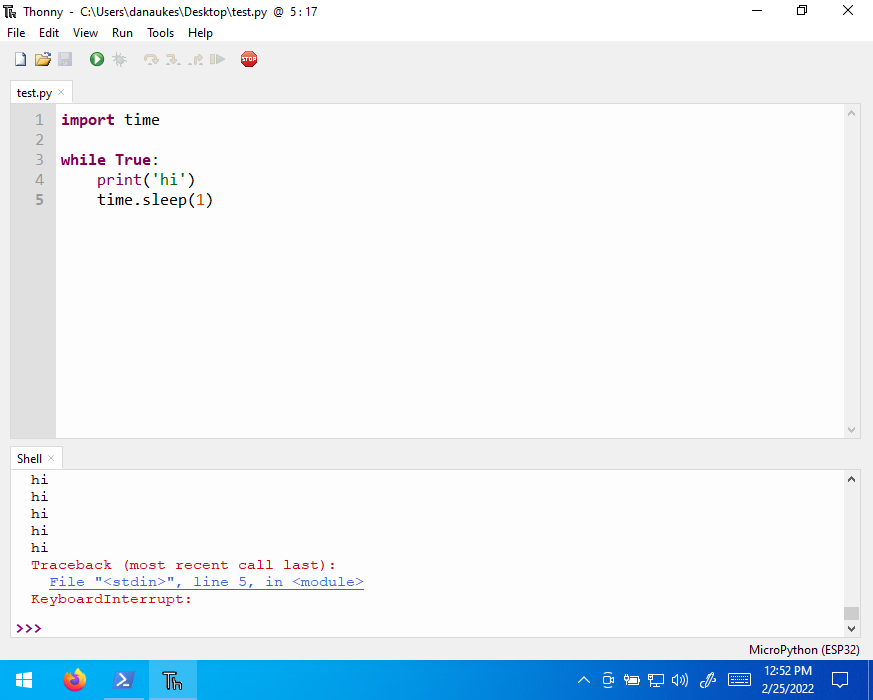873x700 pixels.
Task: Save the file with the floppy icon
Action: 65,59
